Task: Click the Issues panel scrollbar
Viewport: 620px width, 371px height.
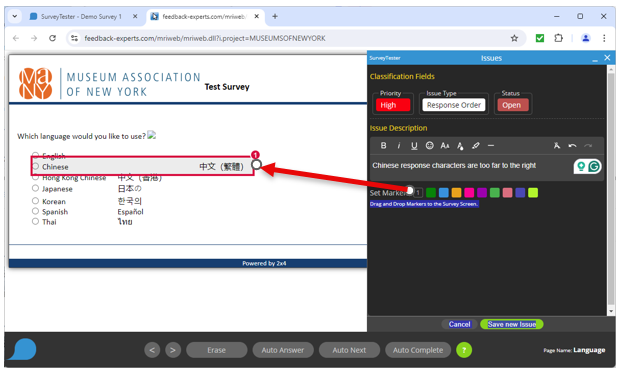Action: pos(611,190)
